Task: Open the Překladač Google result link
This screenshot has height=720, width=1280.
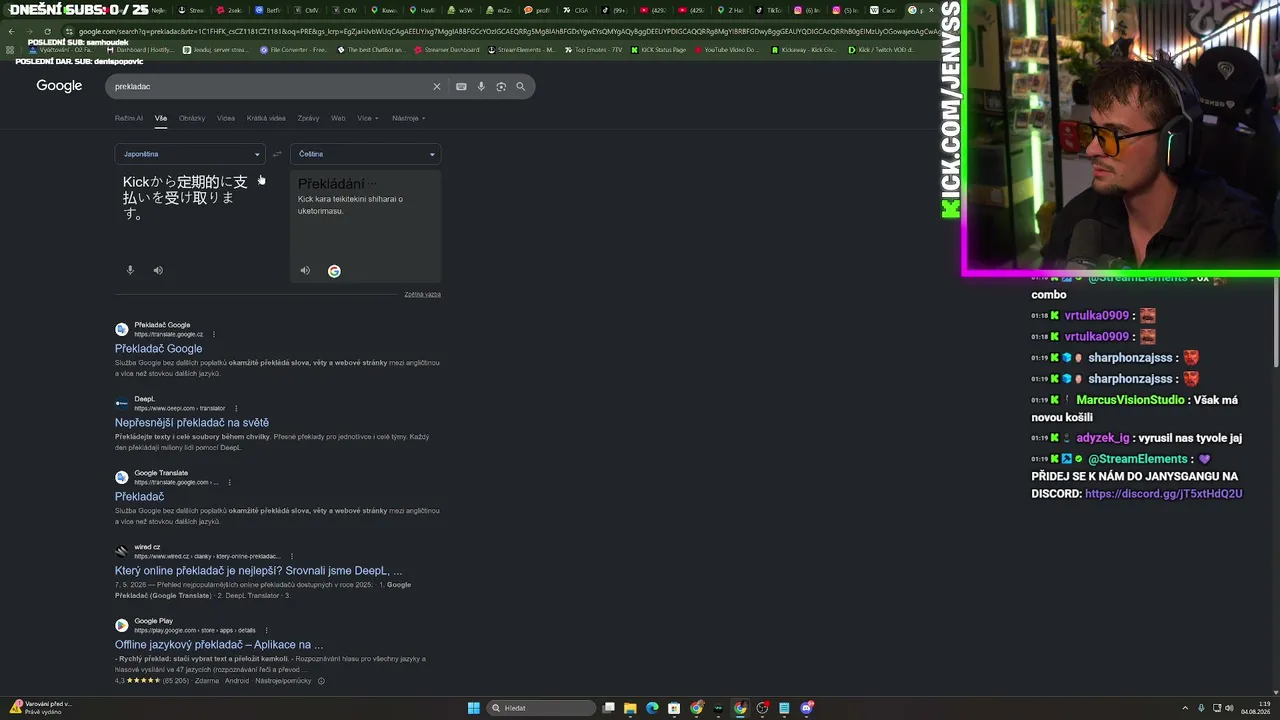Action: (158, 349)
